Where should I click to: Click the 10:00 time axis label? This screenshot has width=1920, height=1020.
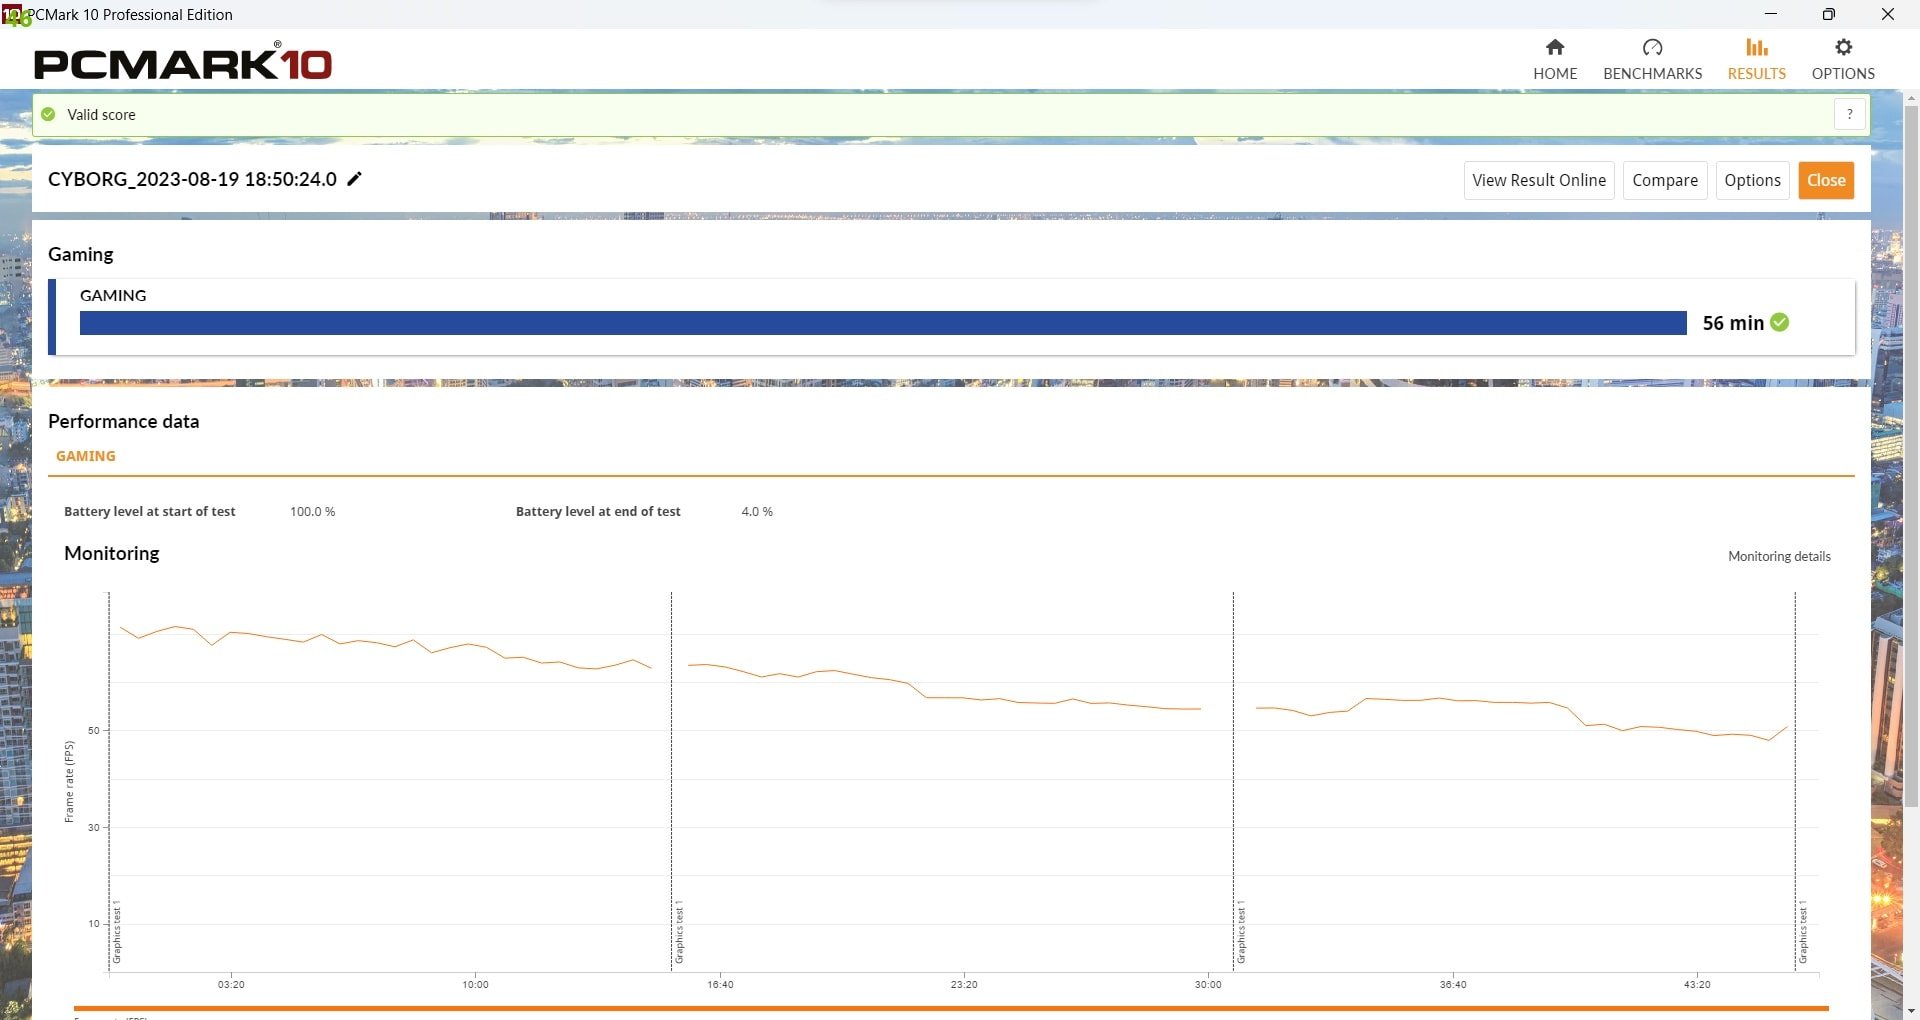point(475,985)
